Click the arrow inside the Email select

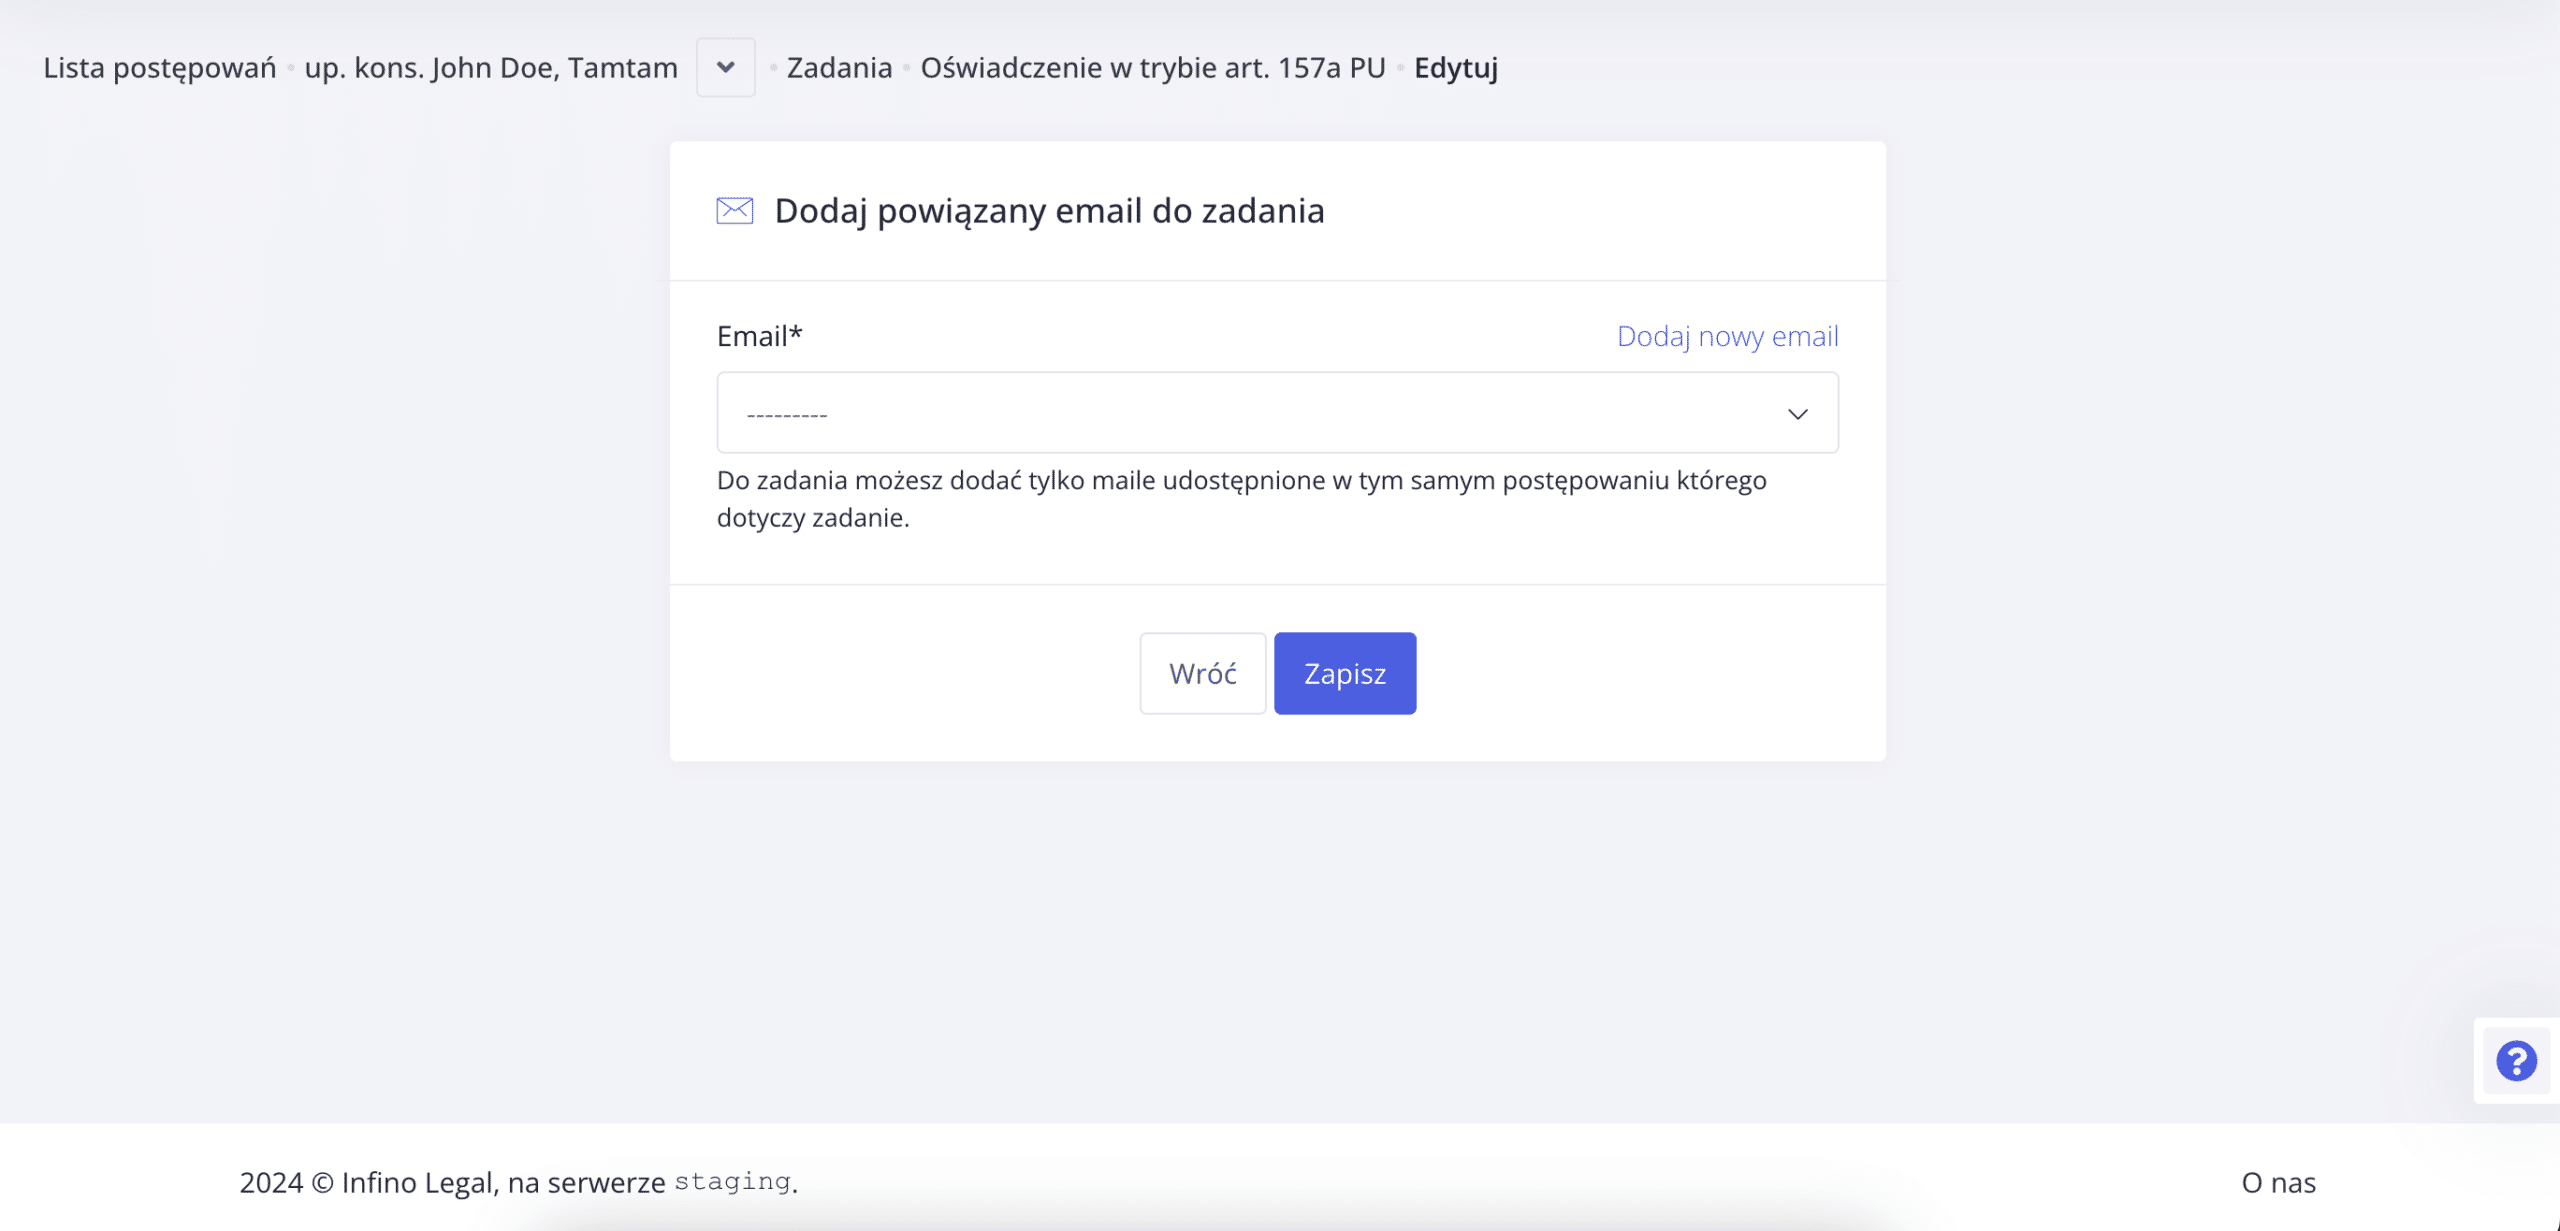coord(1797,414)
